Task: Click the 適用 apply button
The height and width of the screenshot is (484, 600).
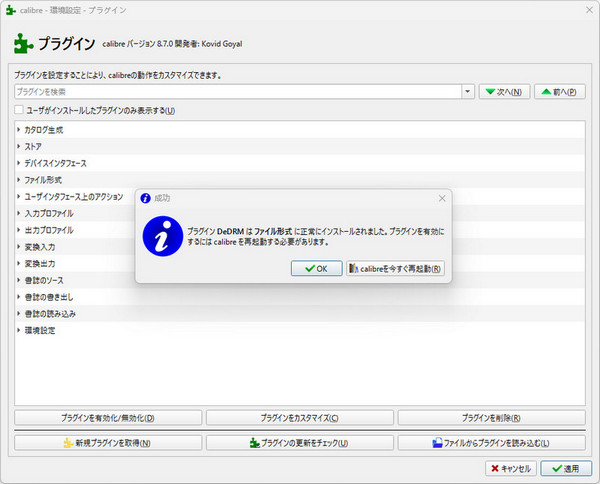Action: (x=566, y=468)
